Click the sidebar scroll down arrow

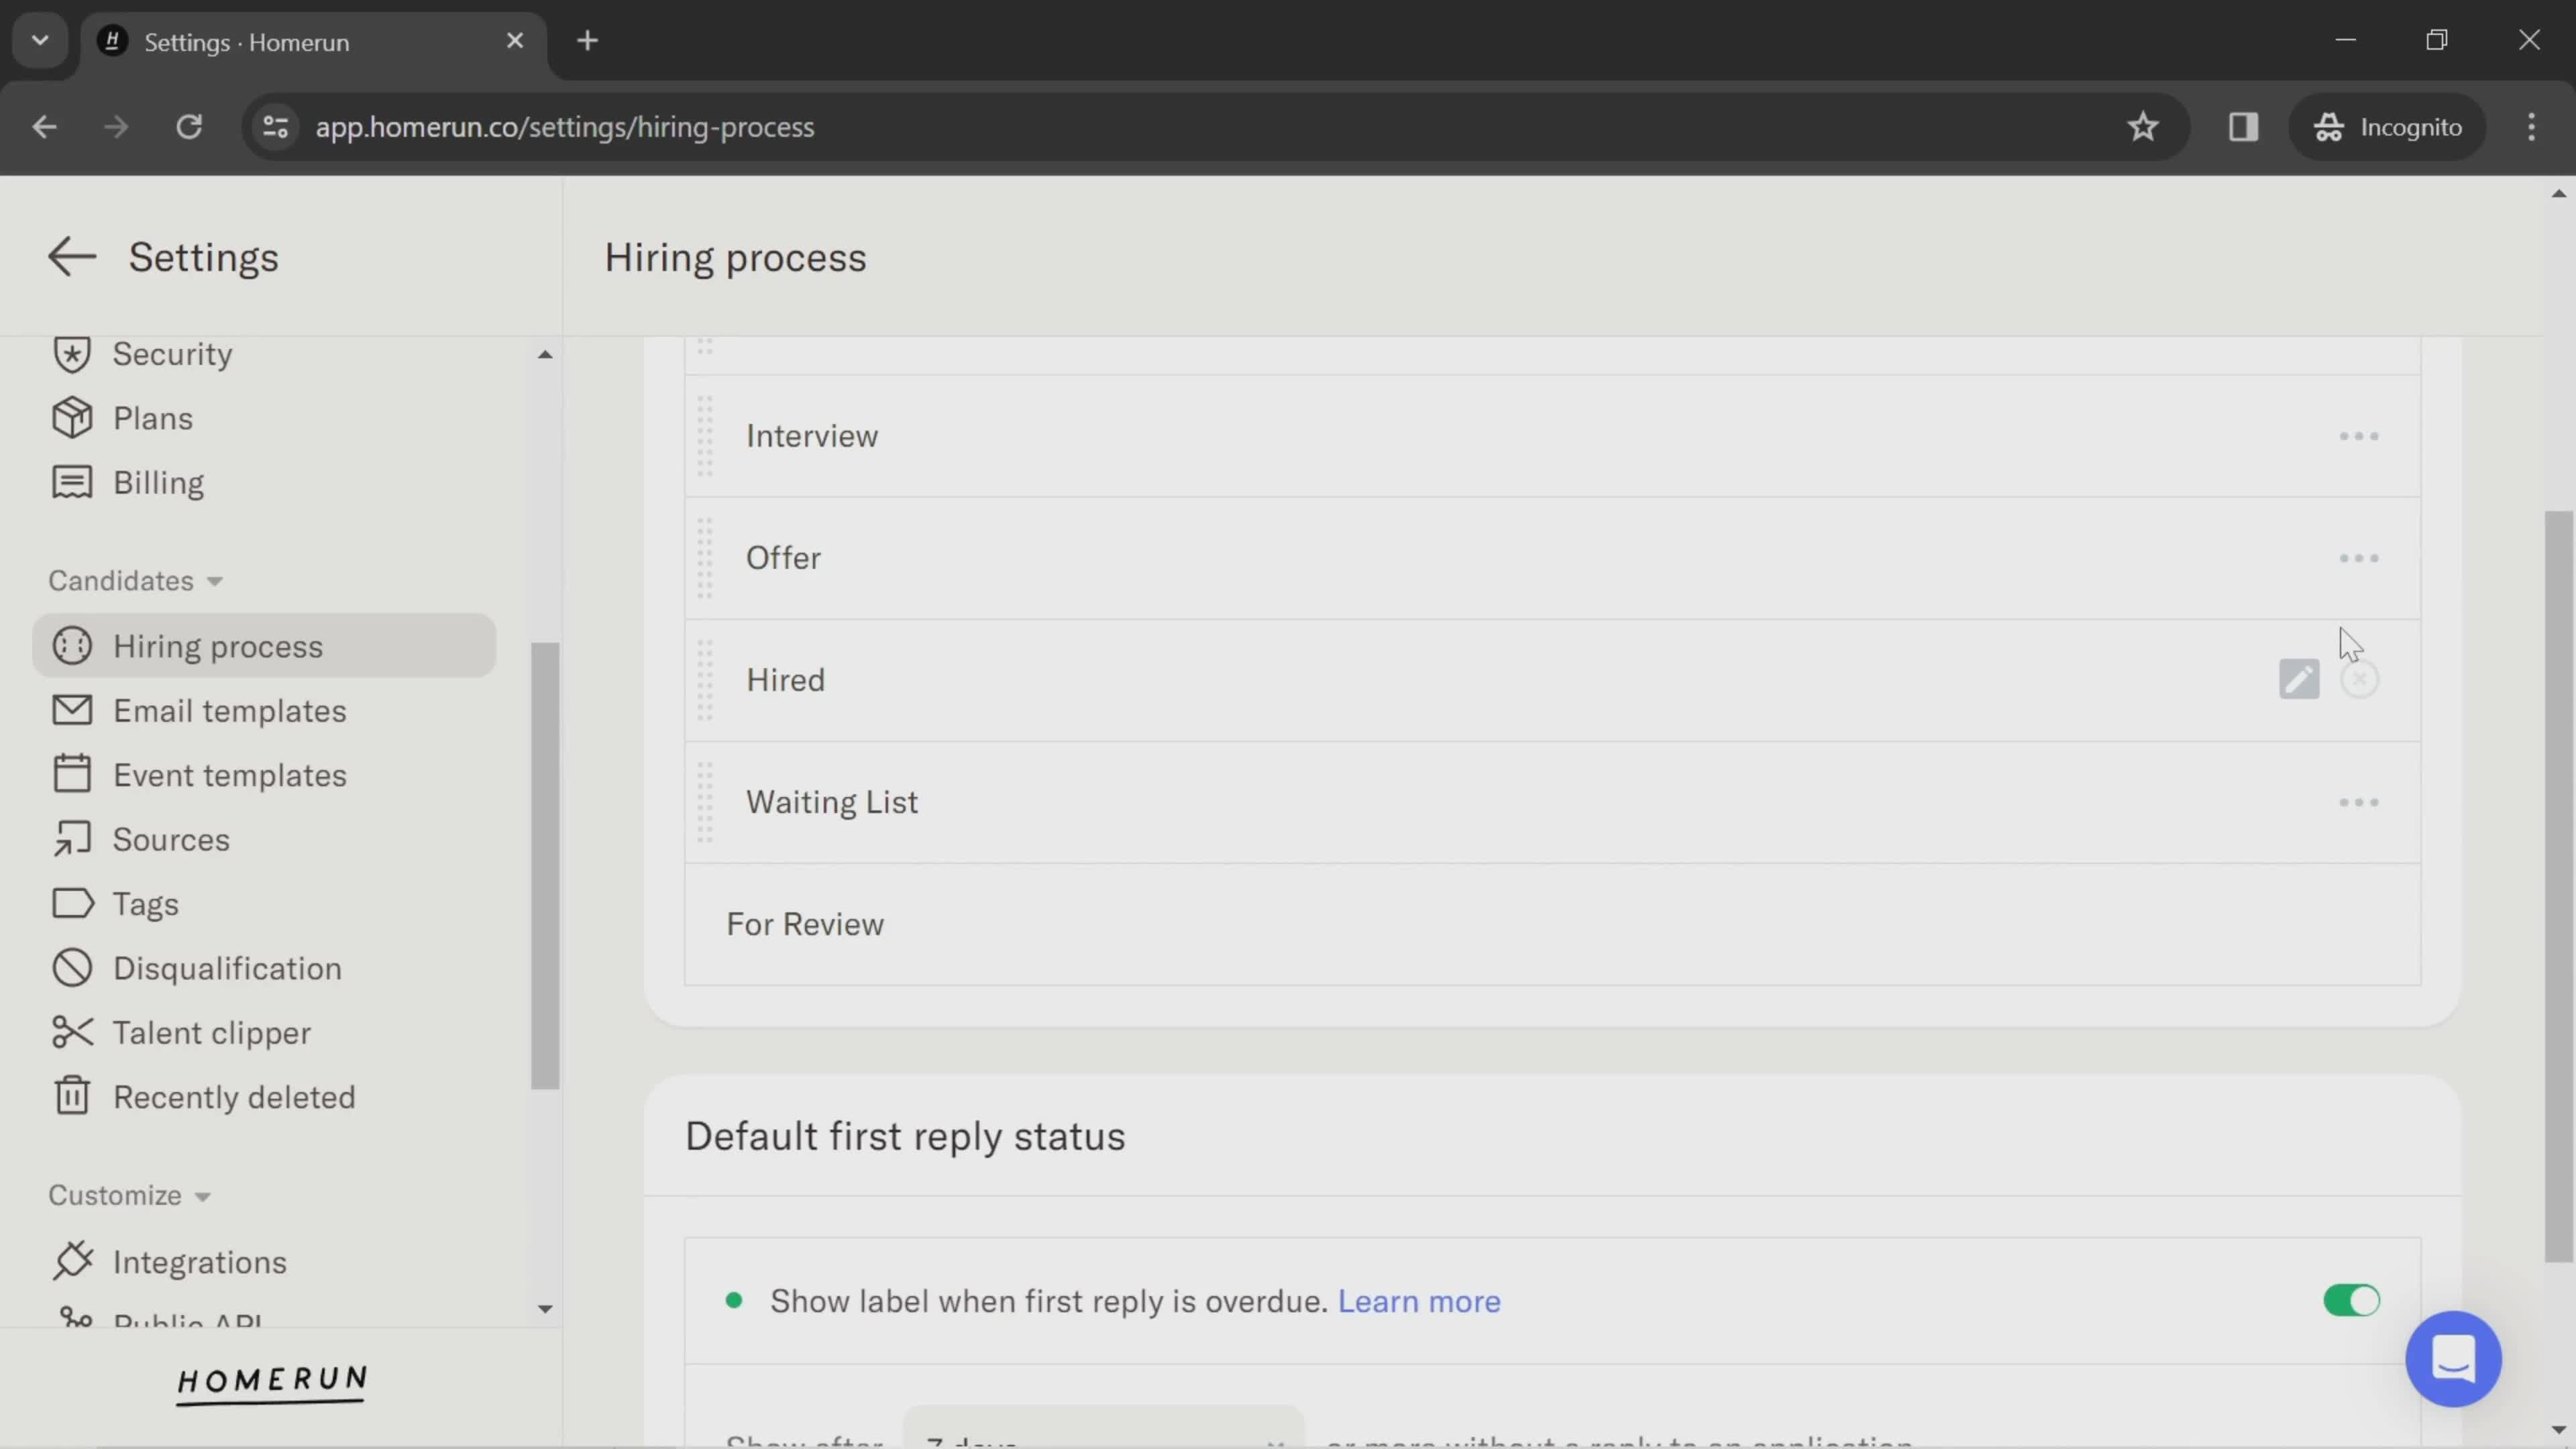click(x=545, y=1308)
